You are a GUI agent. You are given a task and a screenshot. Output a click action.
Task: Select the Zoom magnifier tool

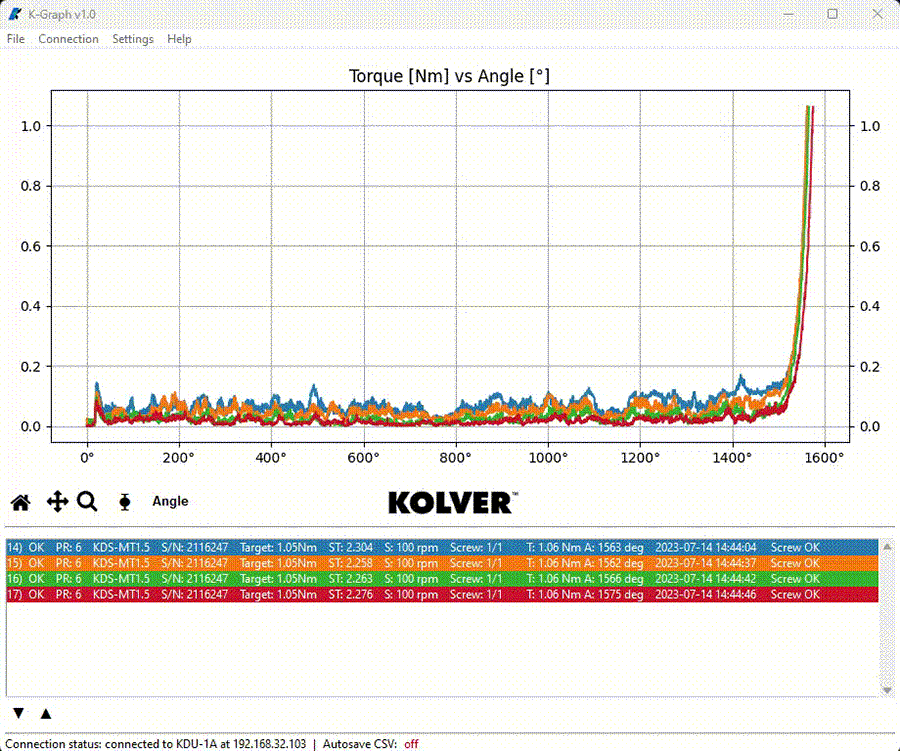[x=87, y=502]
